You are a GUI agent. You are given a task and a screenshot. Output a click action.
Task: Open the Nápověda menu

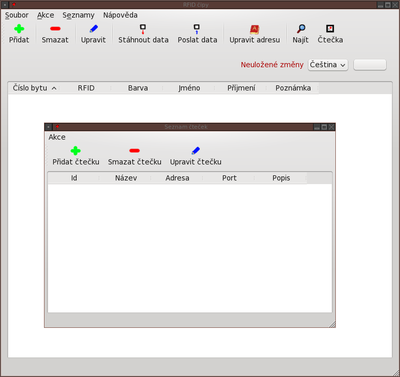[120, 15]
